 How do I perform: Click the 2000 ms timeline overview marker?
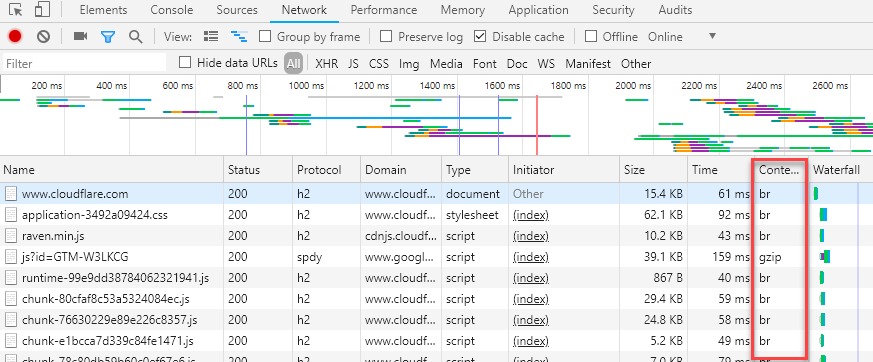(633, 86)
